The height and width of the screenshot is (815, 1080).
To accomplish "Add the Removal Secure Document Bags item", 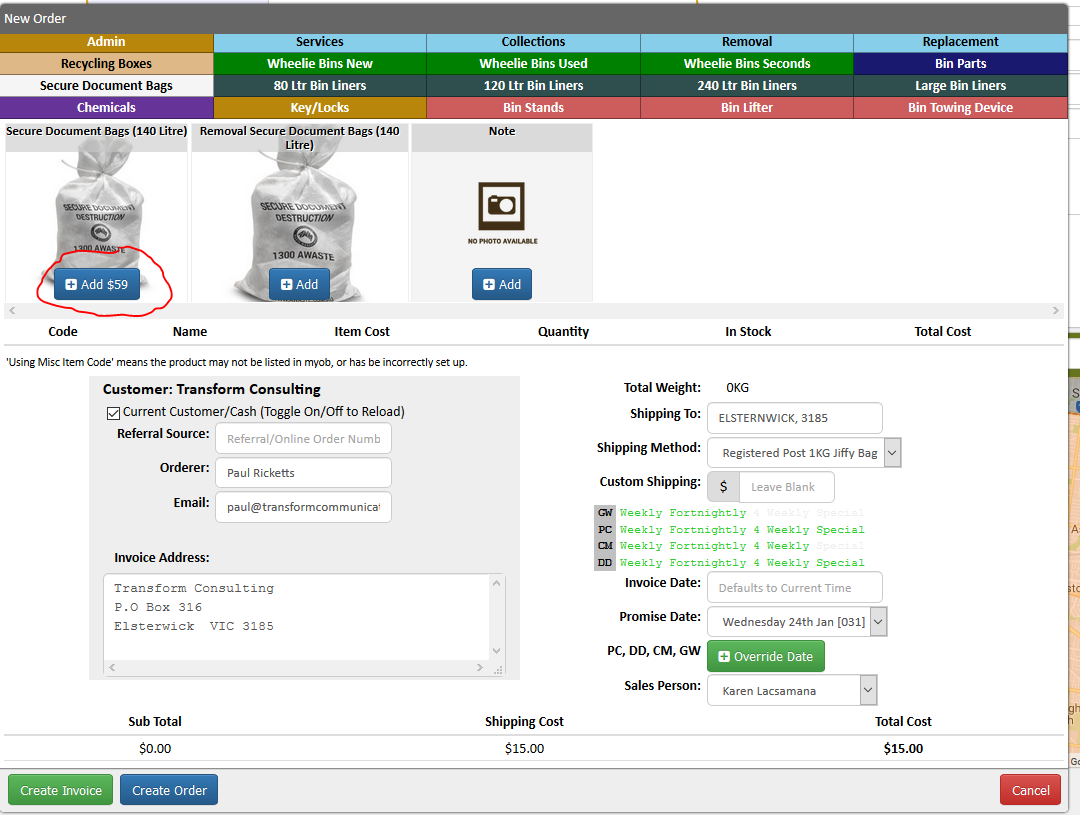I will tap(300, 285).
